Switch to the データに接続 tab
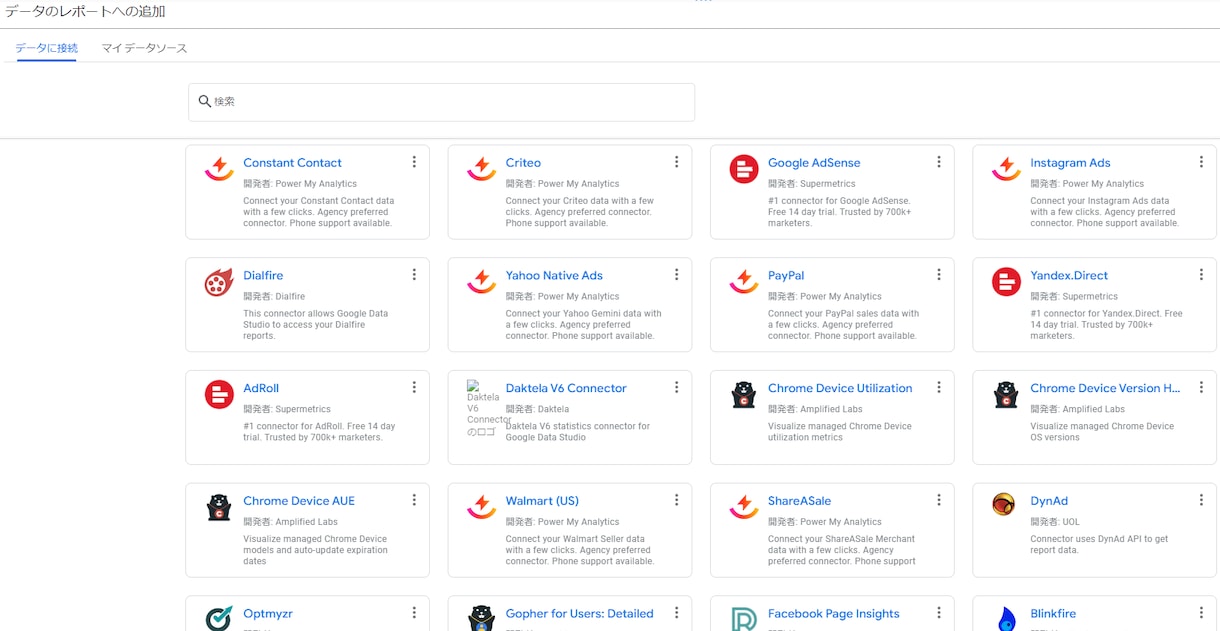The image size is (1220, 631). (x=46, y=48)
